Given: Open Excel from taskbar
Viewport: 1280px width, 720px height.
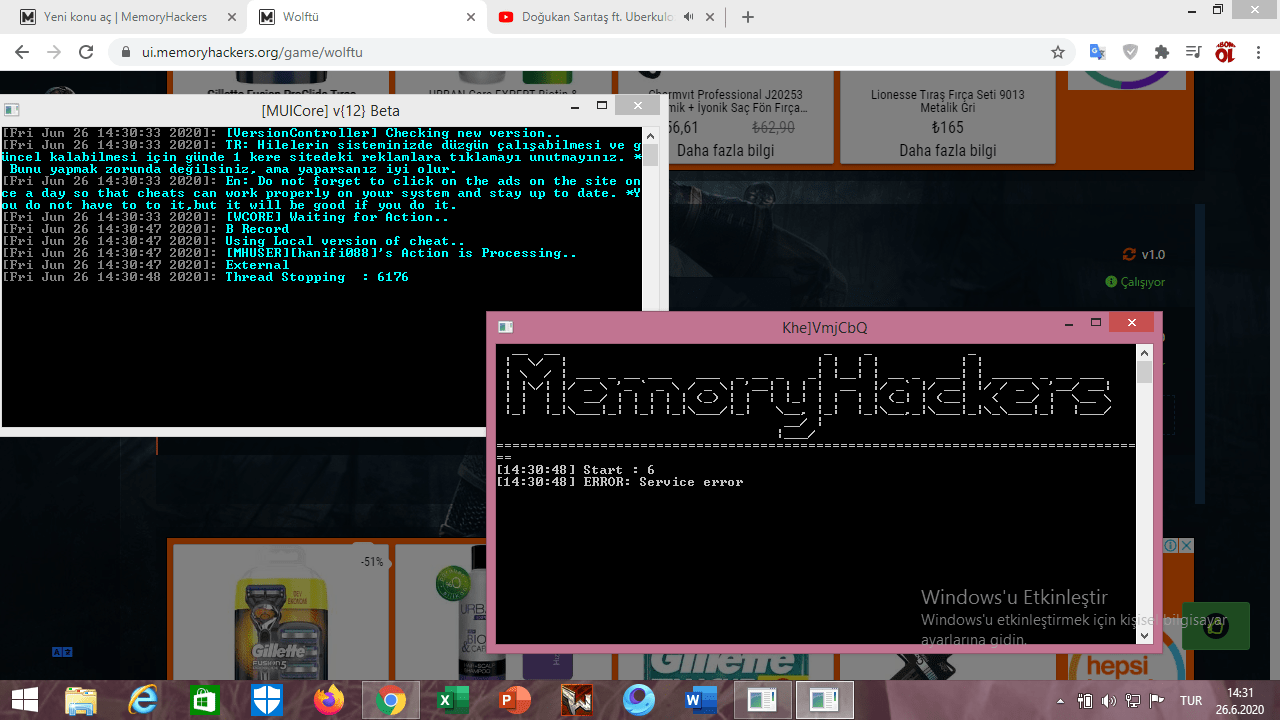Looking at the screenshot, I should pos(453,700).
